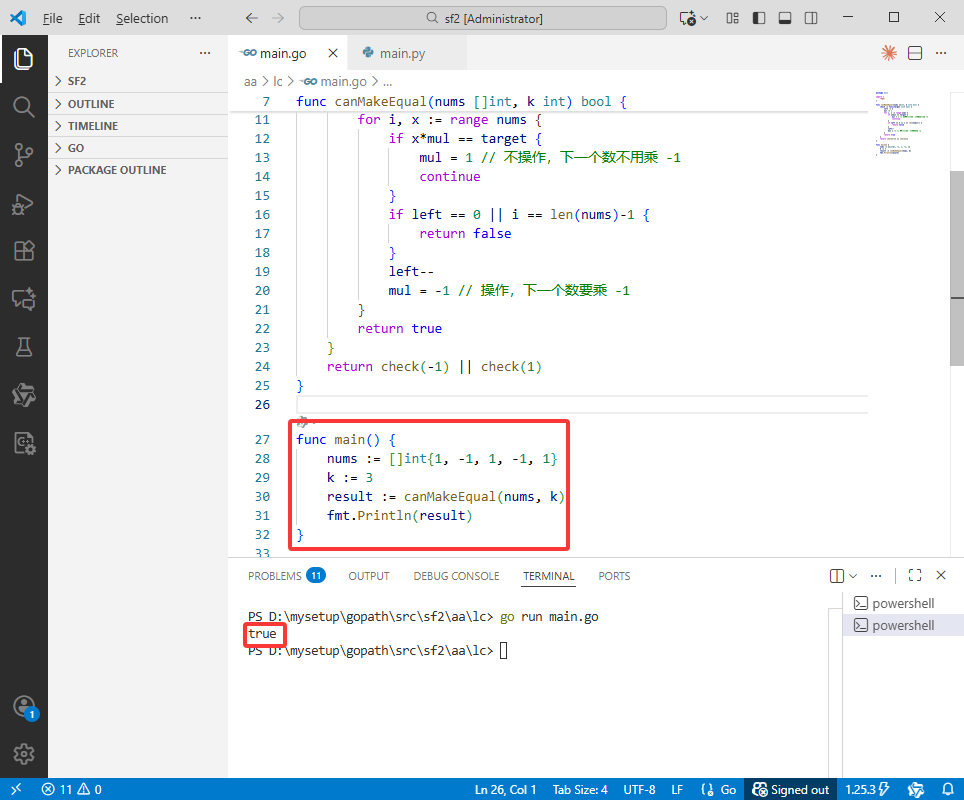Close the terminal panel
This screenshot has height=800, width=964.
941,575
